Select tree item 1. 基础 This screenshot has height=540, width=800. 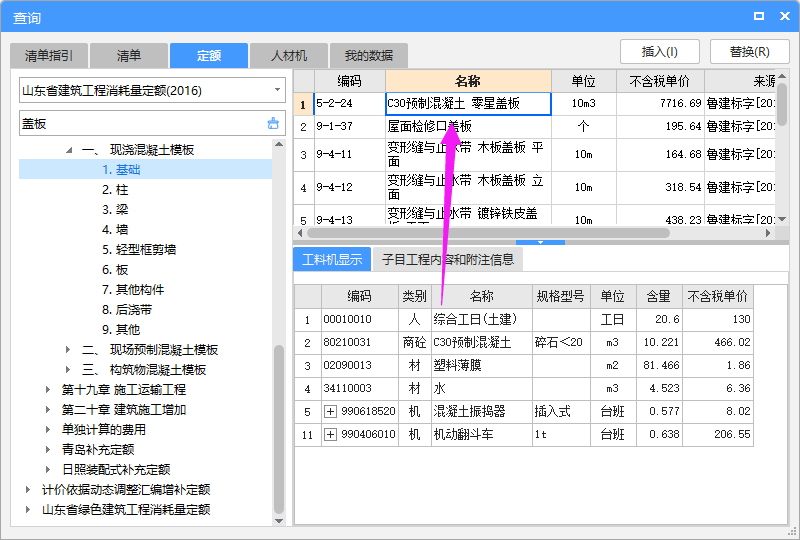click(x=121, y=169)
